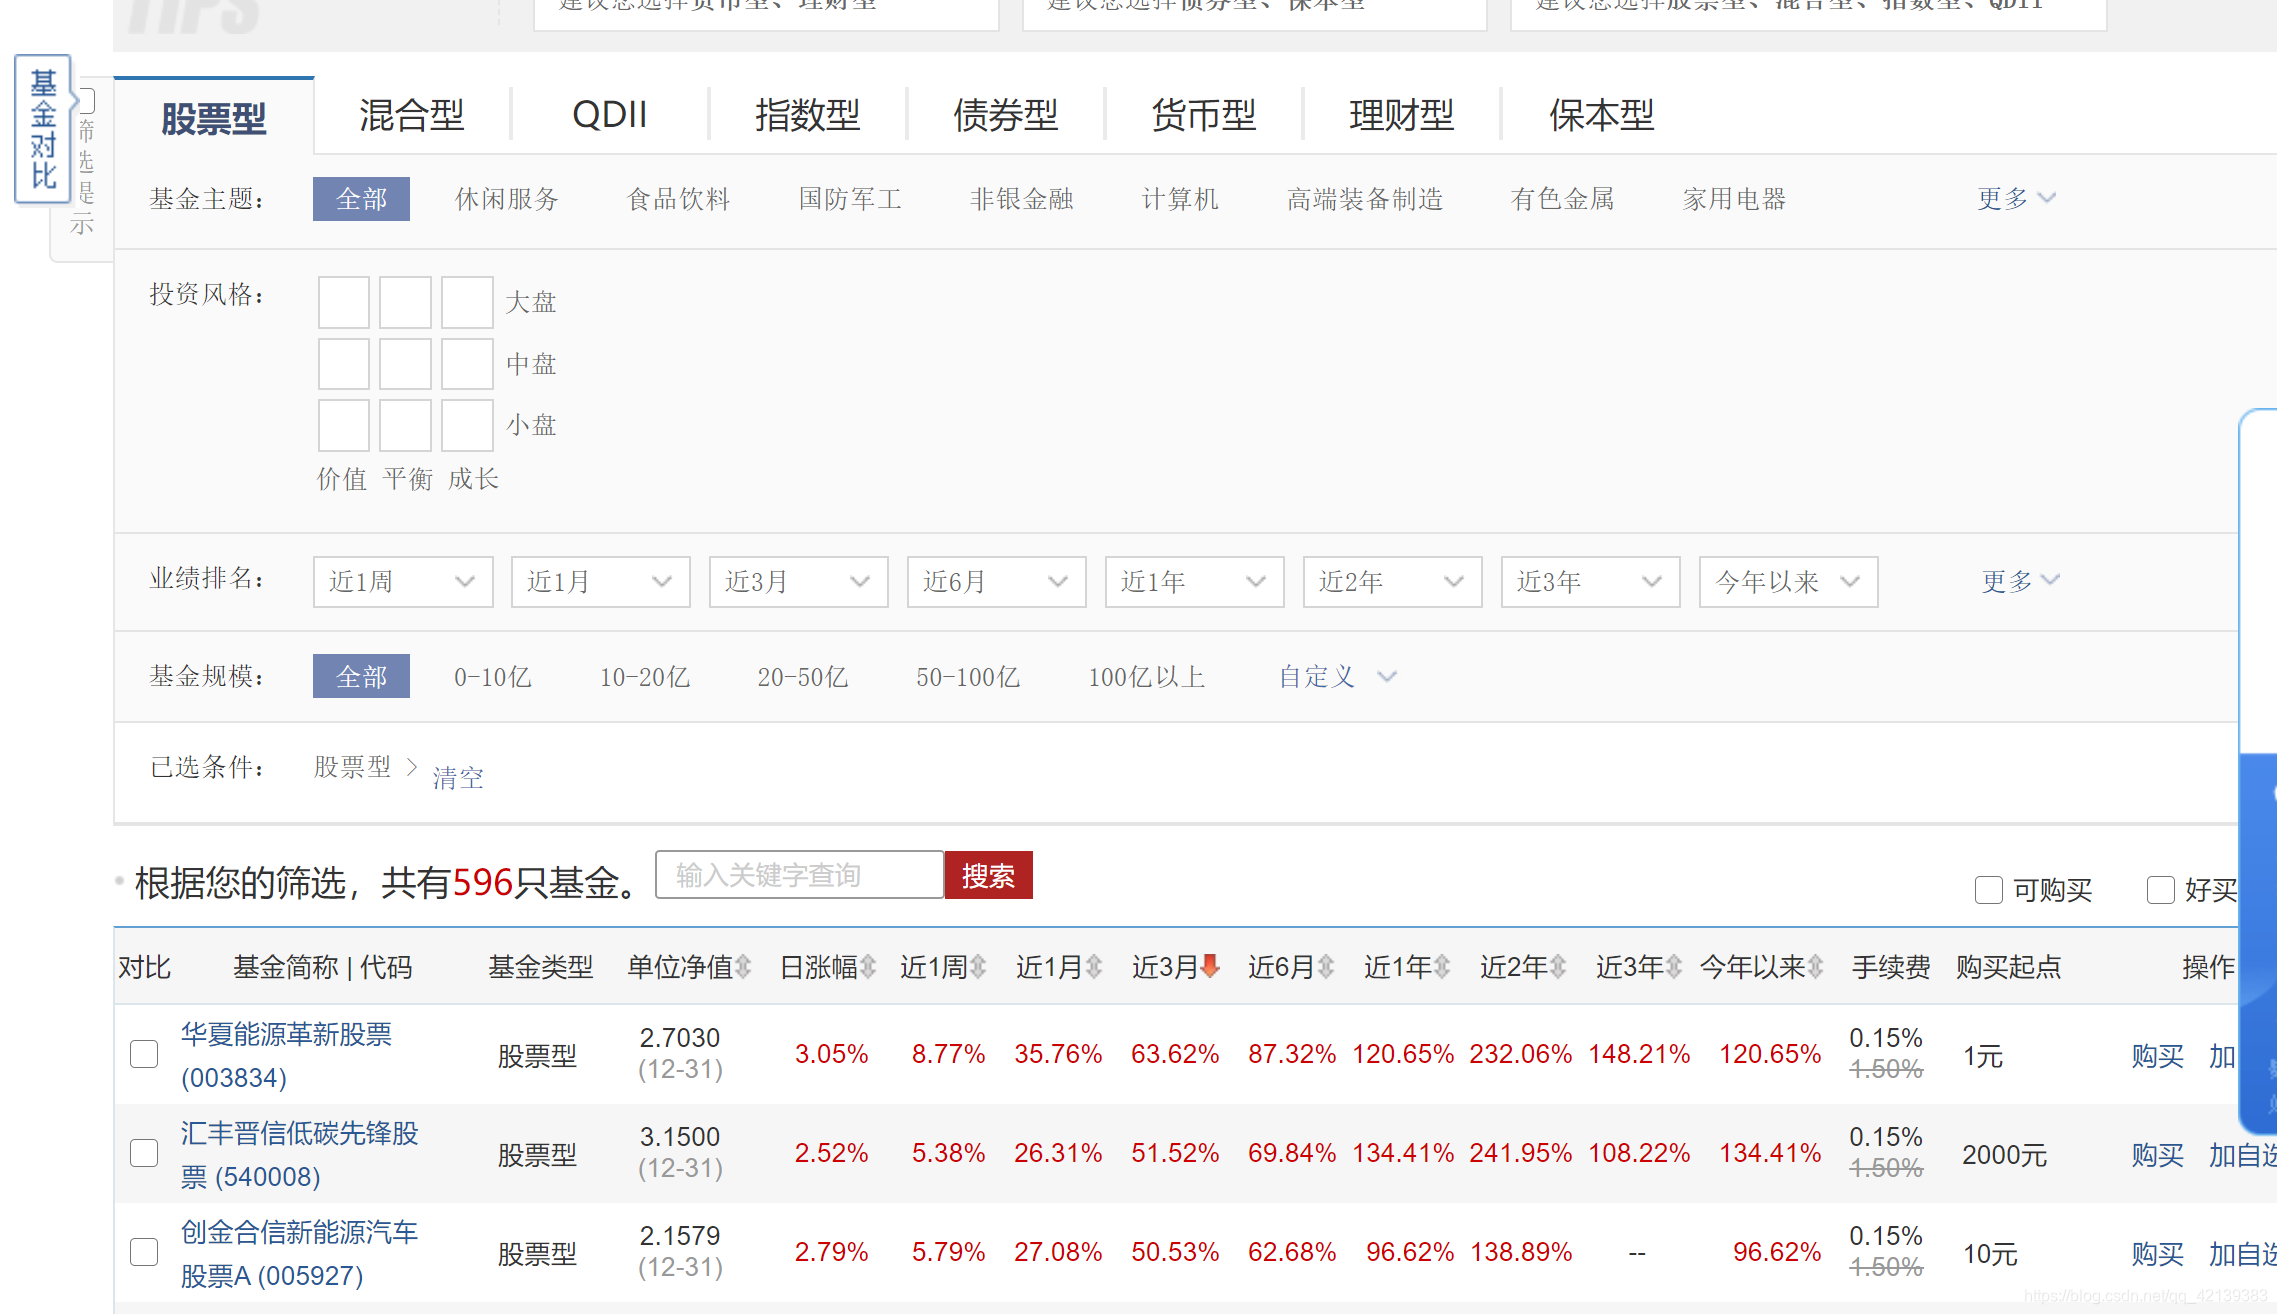2277x1314 pixels.
Task: Sort table by 近6月 column
Action: (1291, 967)
